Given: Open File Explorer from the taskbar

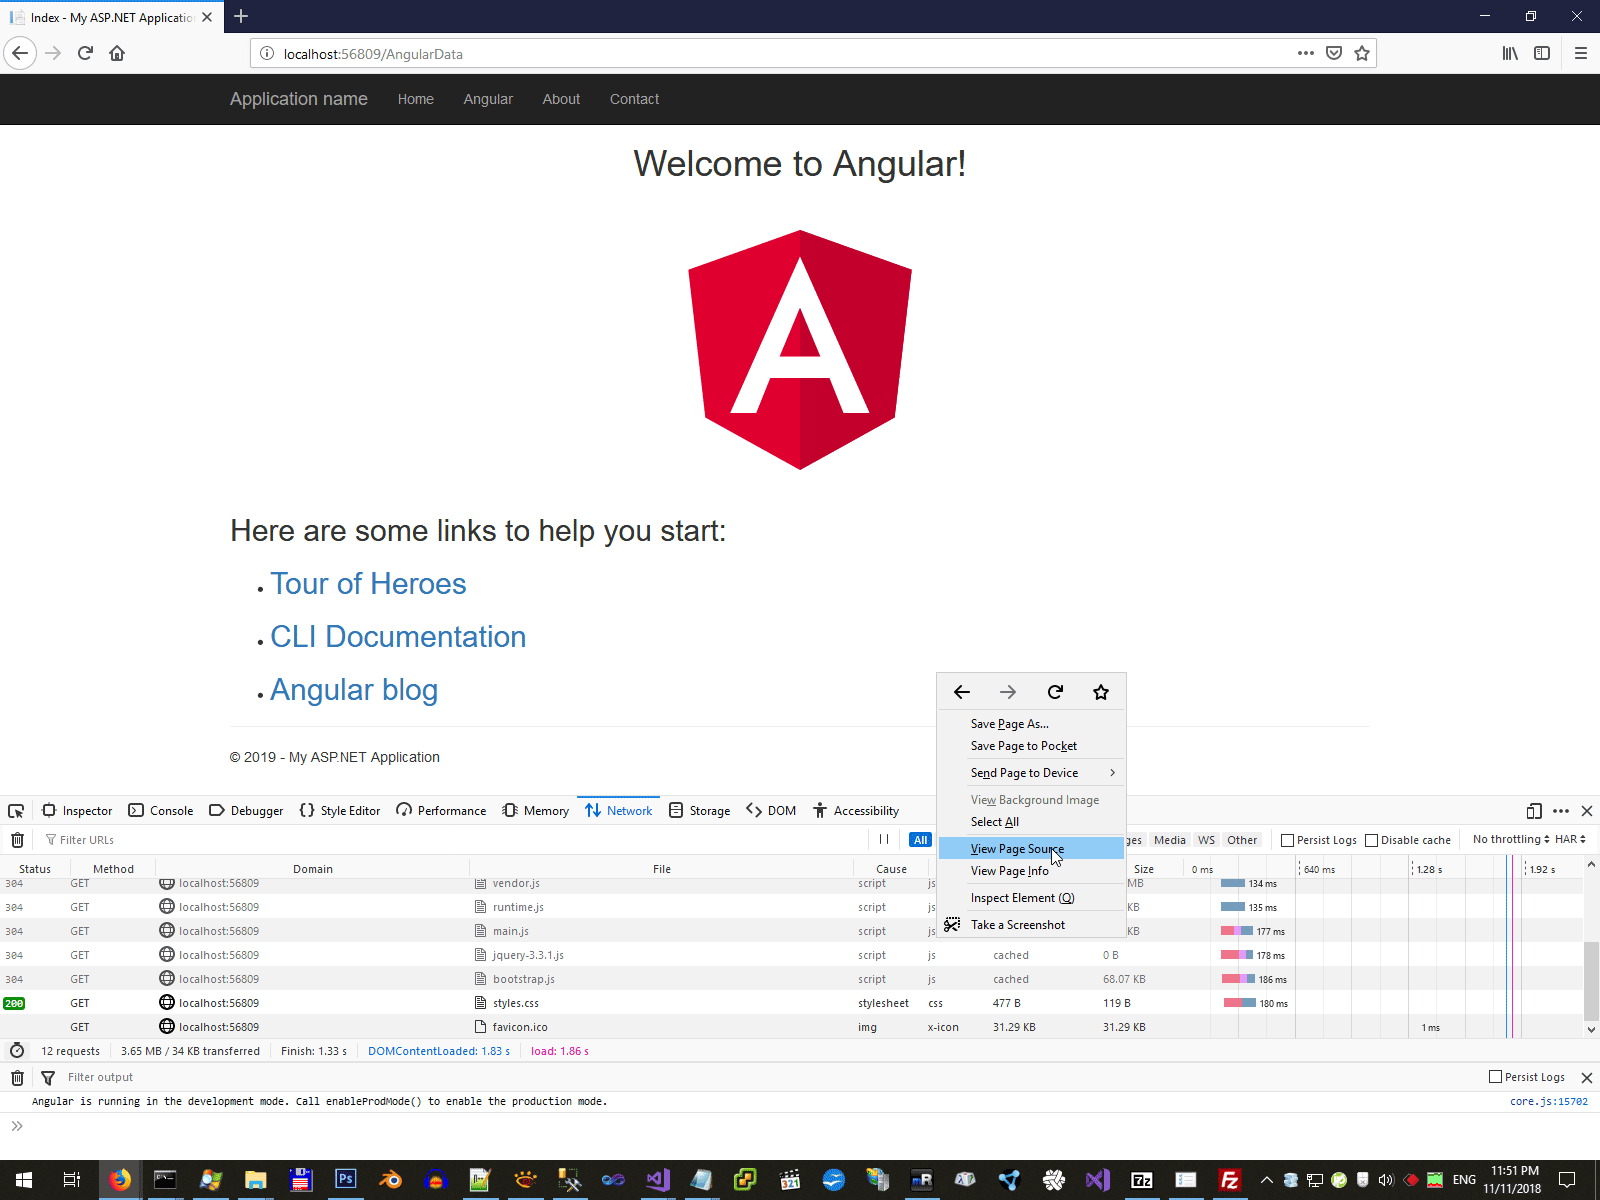Looking at the screenshot, I should [255, 1180].
